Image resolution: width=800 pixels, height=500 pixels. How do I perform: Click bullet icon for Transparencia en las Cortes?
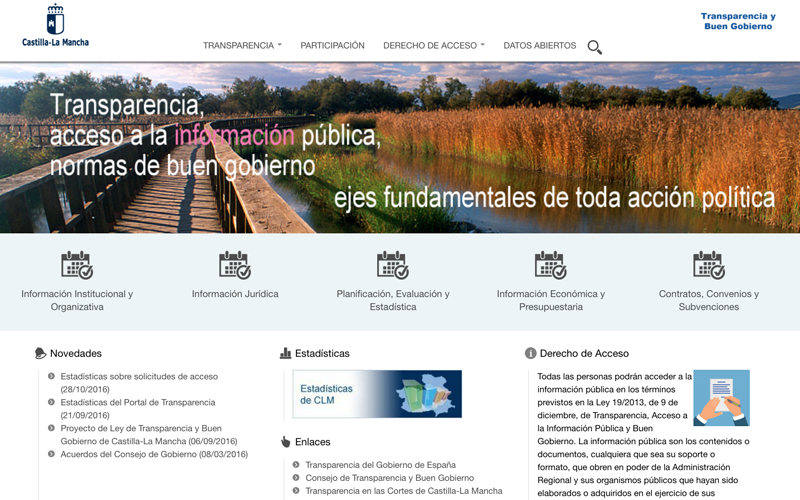[296, 491]
